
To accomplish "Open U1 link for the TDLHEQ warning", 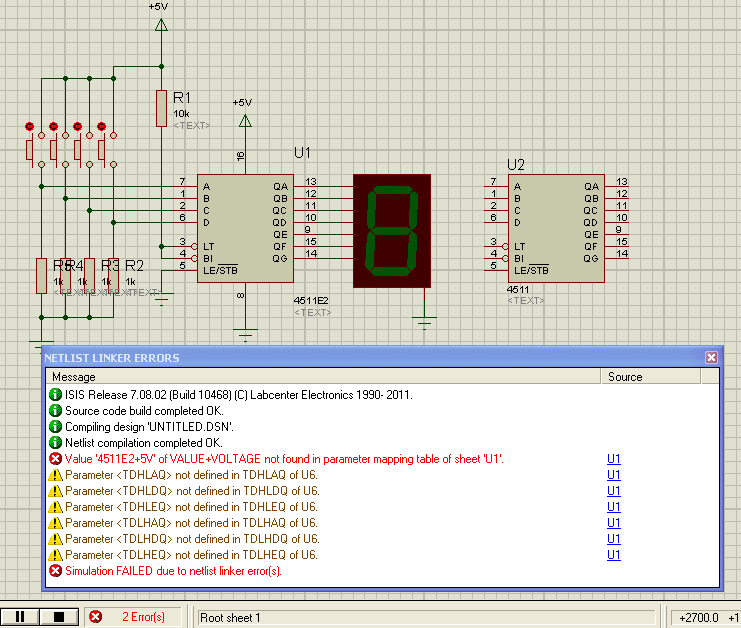I will point(614,555).
